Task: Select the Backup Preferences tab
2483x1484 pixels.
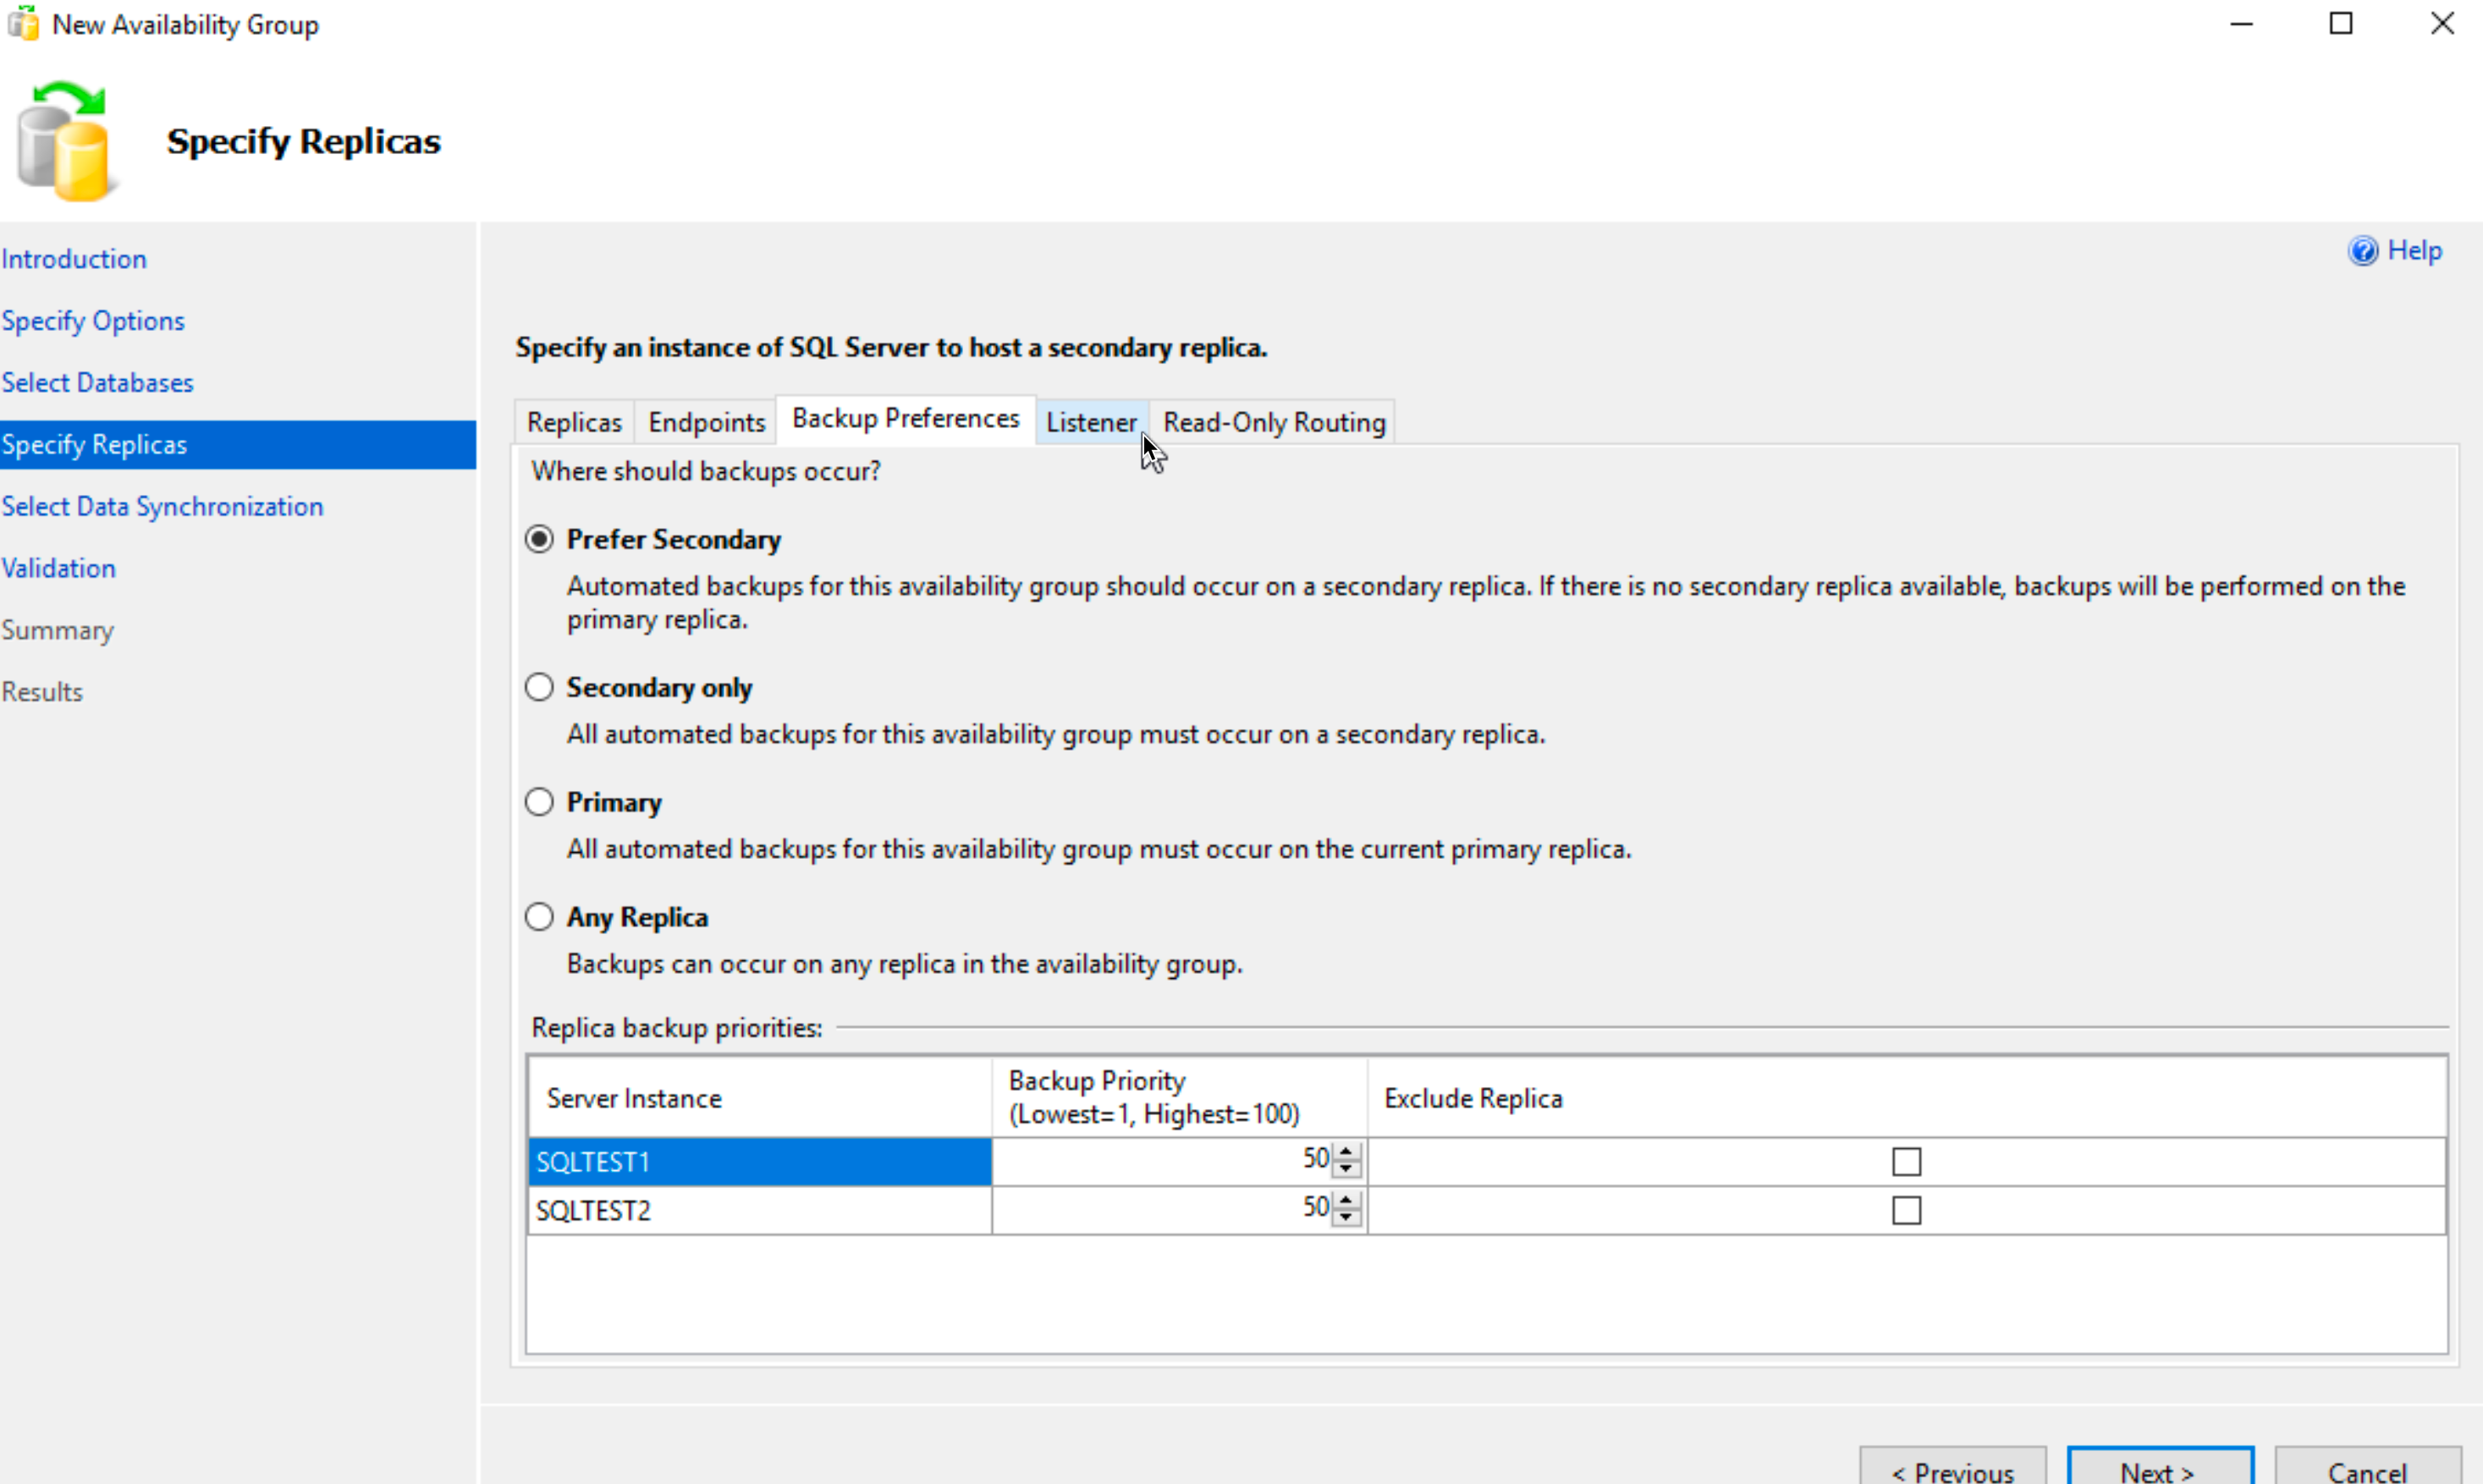Action: 906,419
